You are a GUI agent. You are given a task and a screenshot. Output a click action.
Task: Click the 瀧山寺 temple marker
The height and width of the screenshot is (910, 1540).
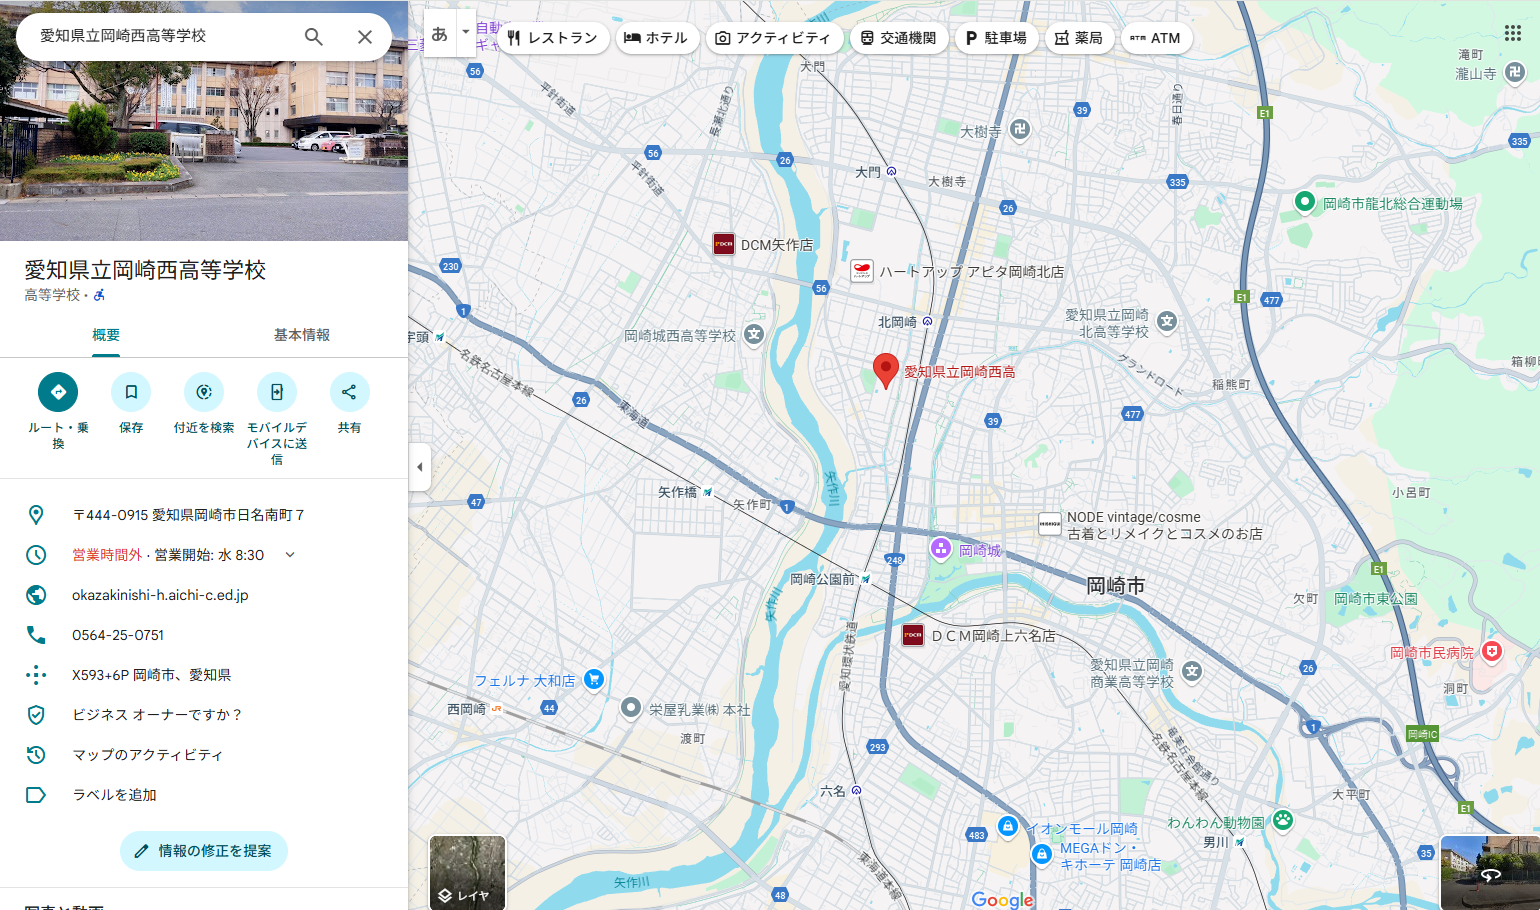(x=1515, y=71)
